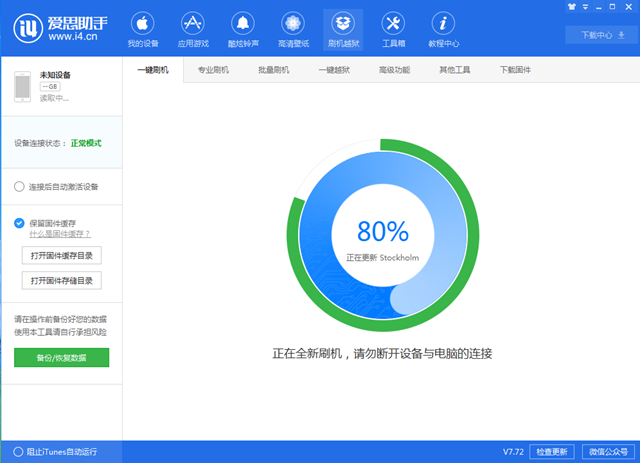Switch to 一键越狱 tab
Screen dimensions: 640x463
[334, 70]
